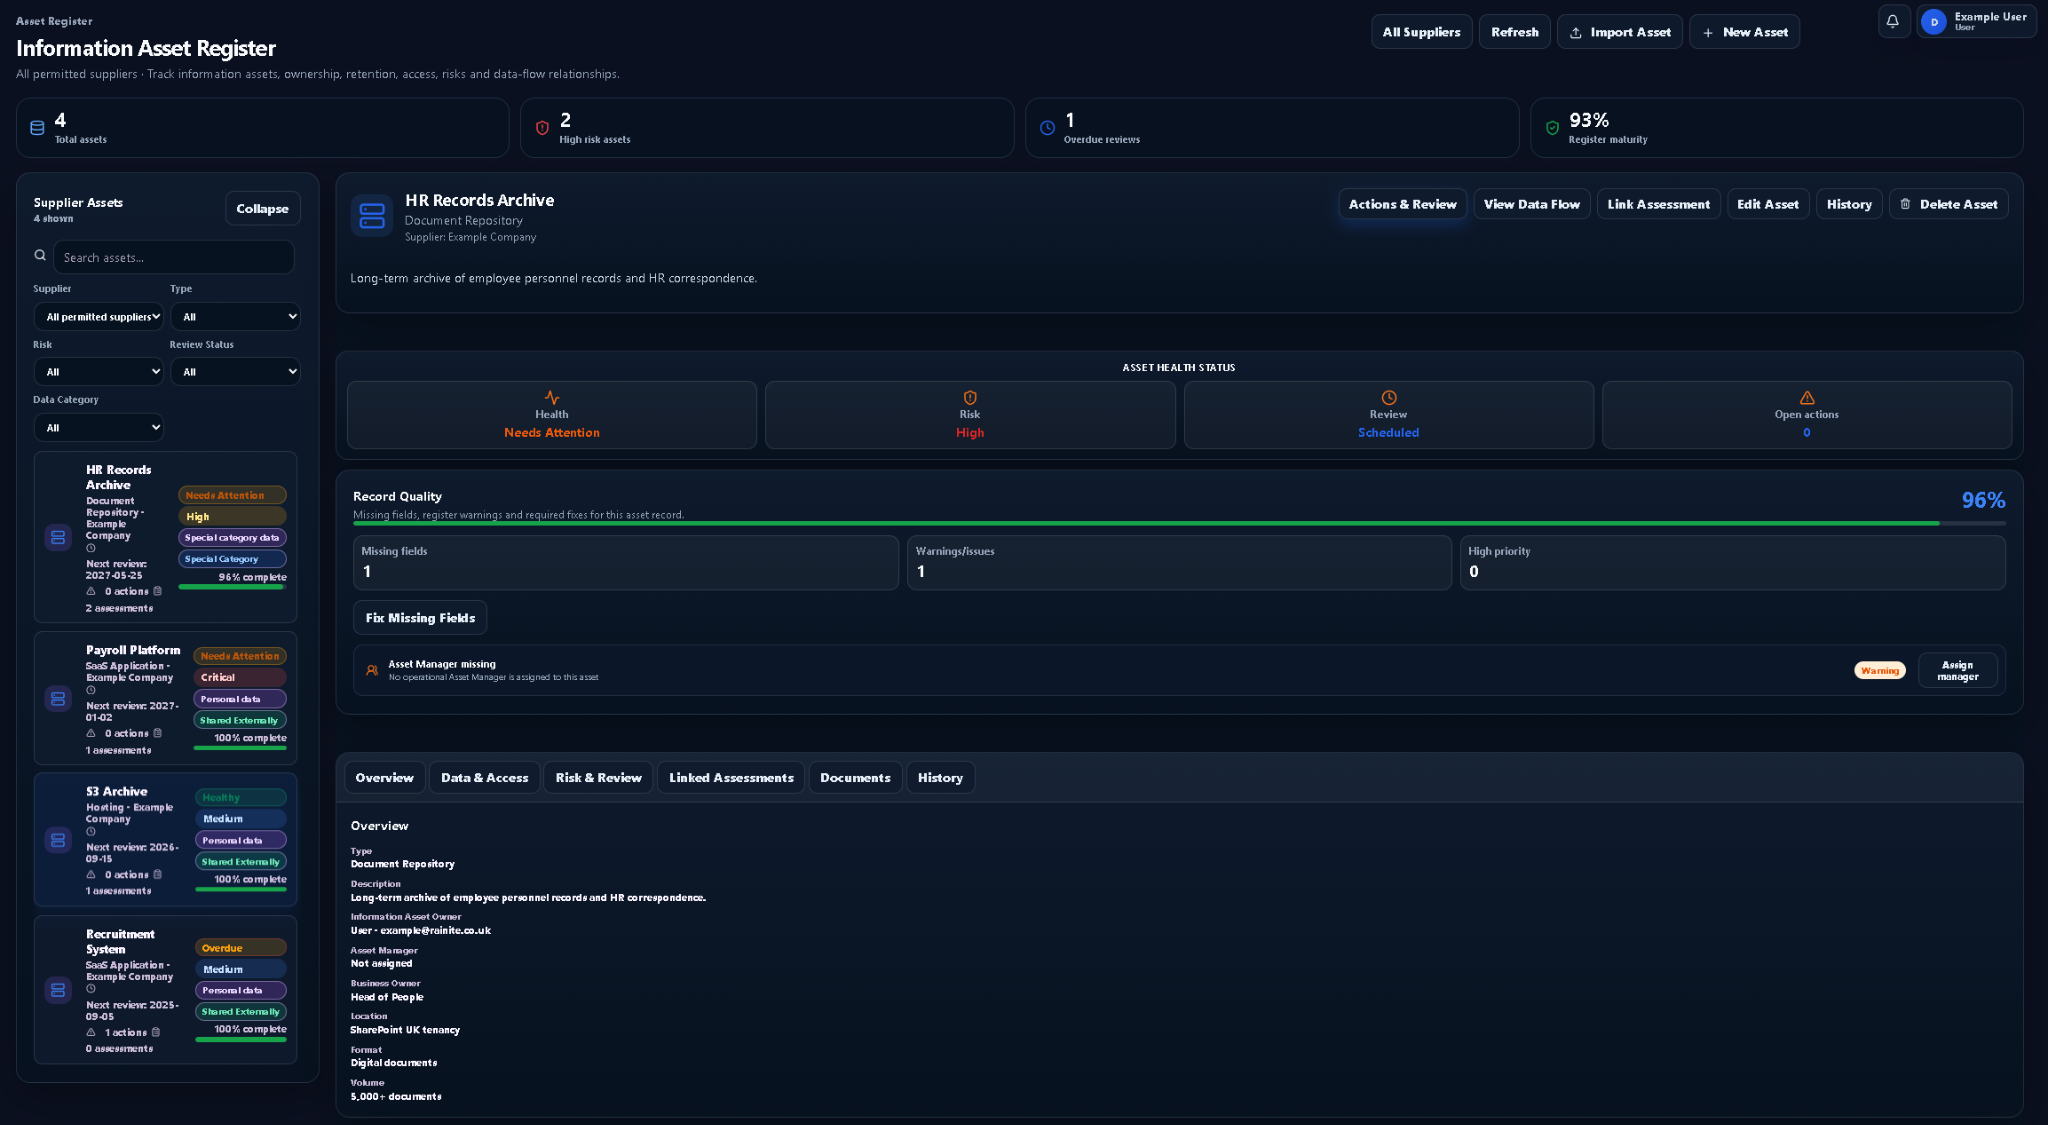Open the History tab below Record Quality
This screenshot has width=2048, height=1125.
(x=940, y=777)
